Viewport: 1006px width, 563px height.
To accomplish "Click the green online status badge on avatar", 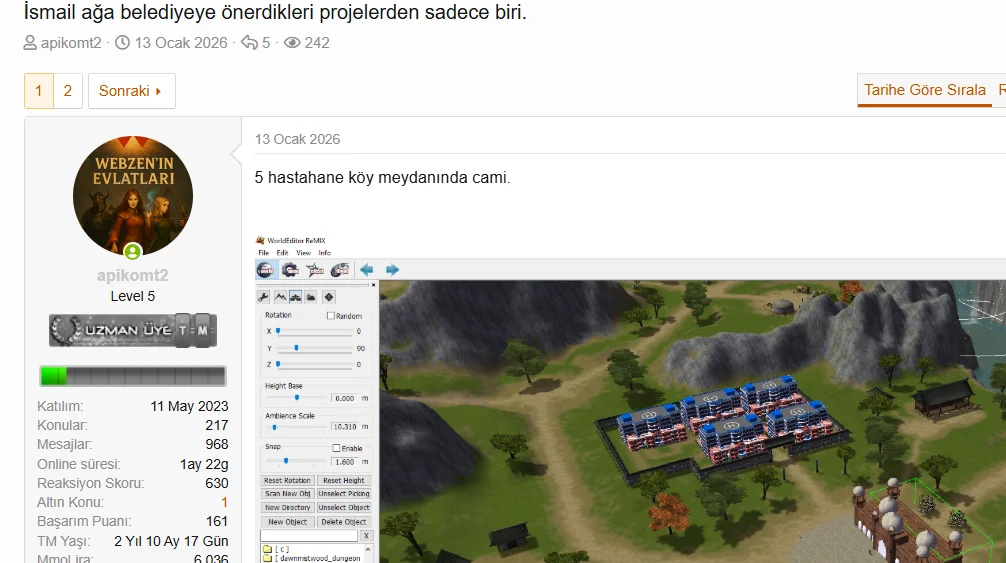I will 133,251.
